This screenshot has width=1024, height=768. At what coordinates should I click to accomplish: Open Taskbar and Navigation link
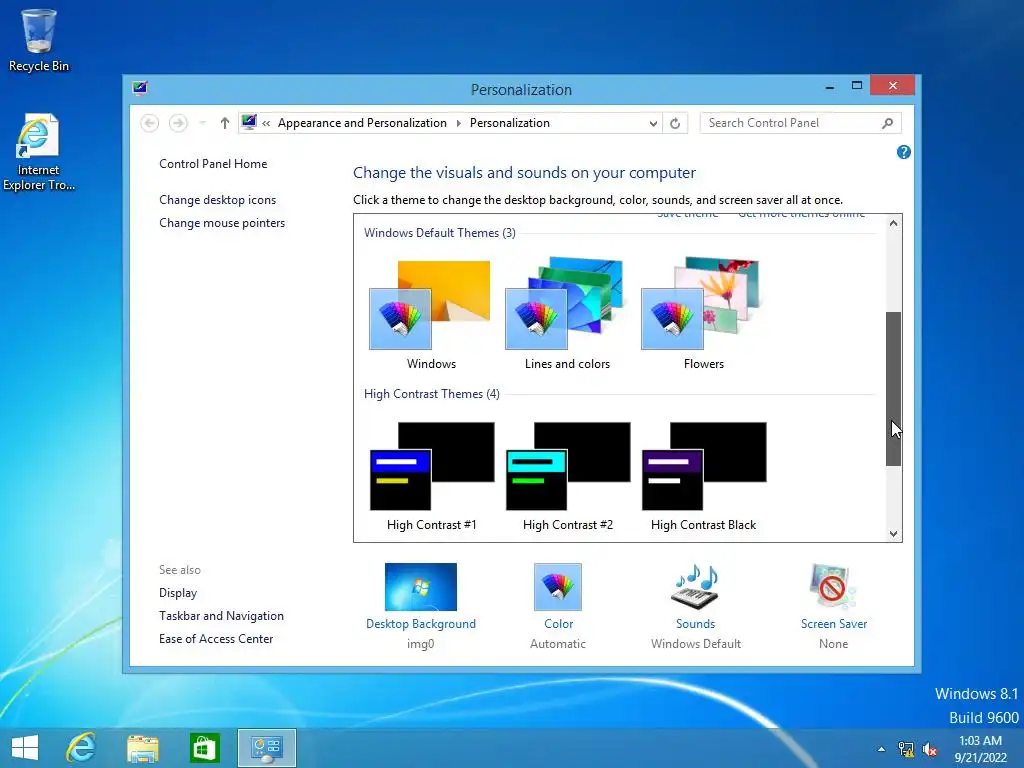point(221,616)
